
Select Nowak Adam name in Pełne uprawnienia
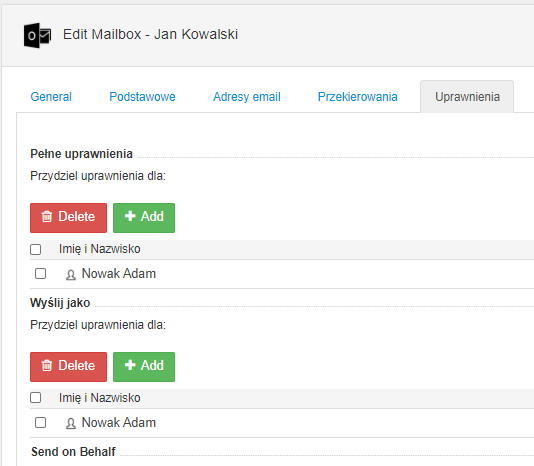tap(119, 274)
